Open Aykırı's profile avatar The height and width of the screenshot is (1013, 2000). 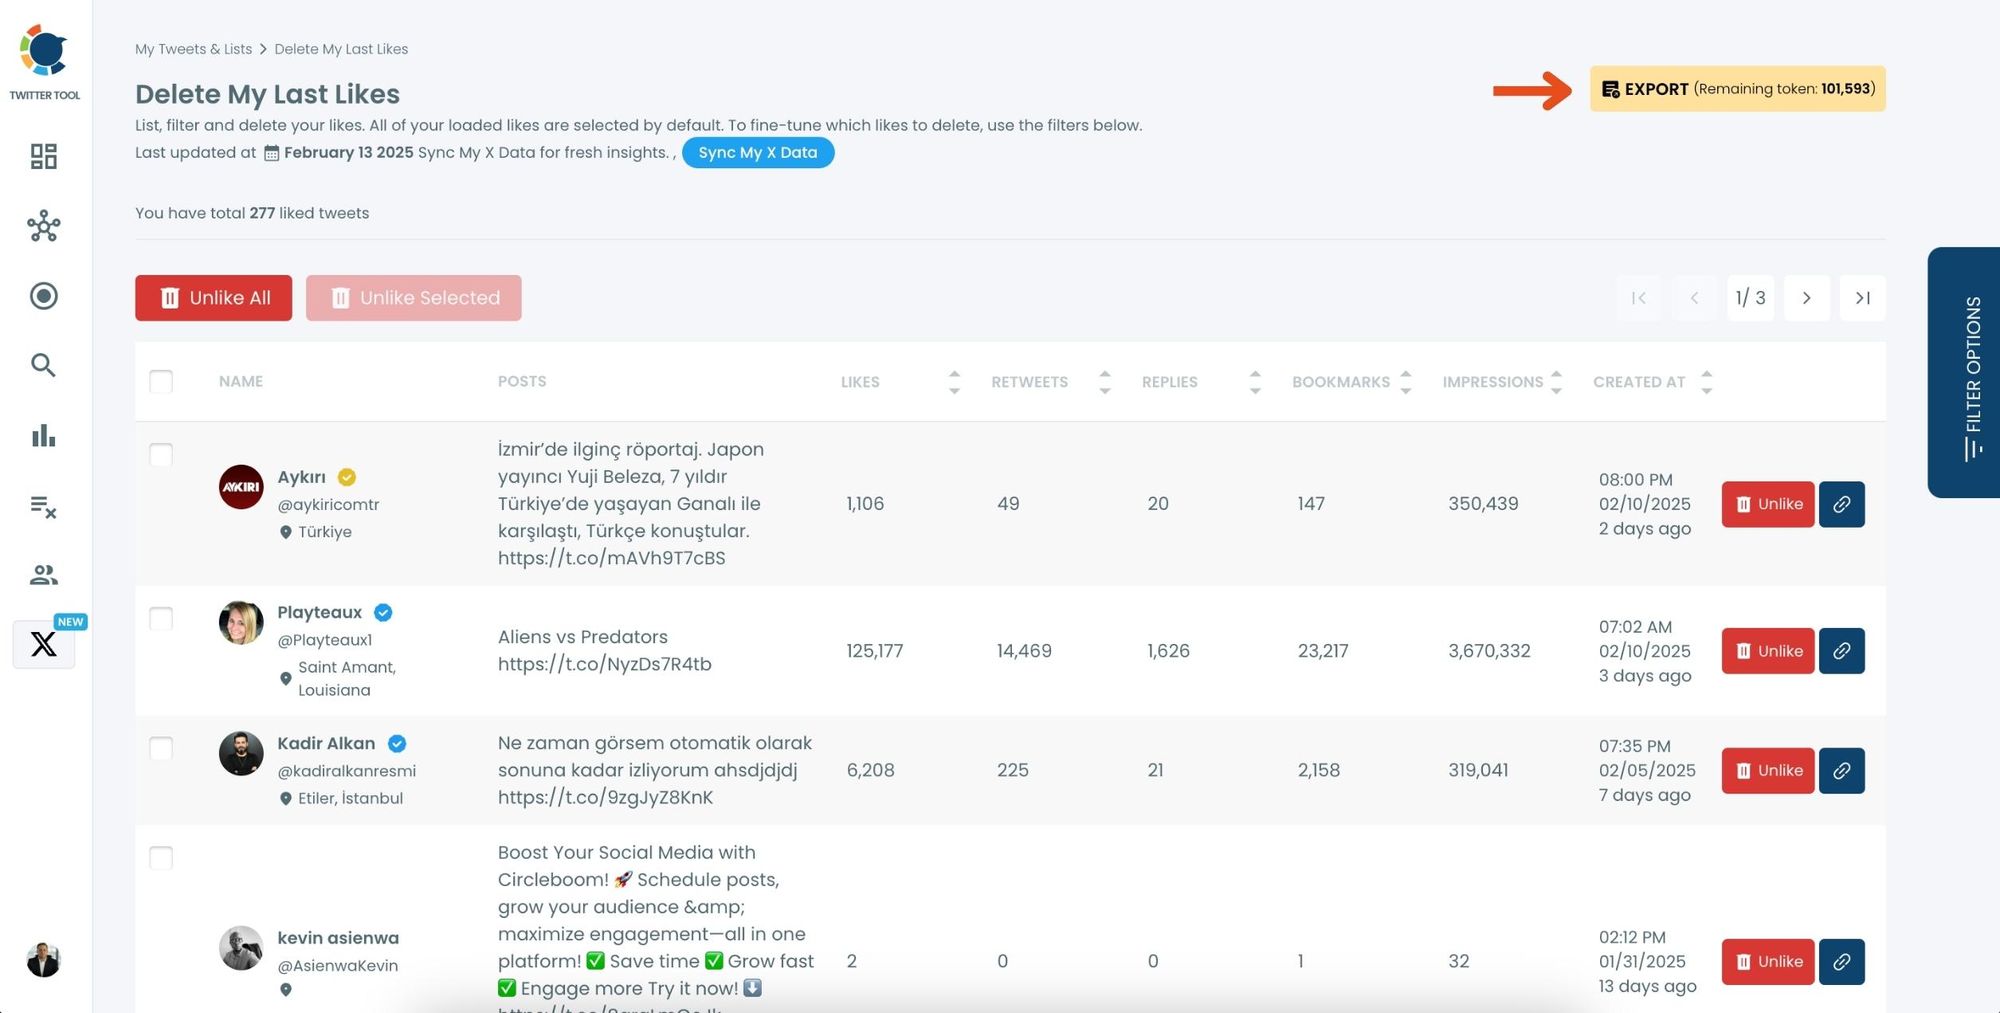241,487
